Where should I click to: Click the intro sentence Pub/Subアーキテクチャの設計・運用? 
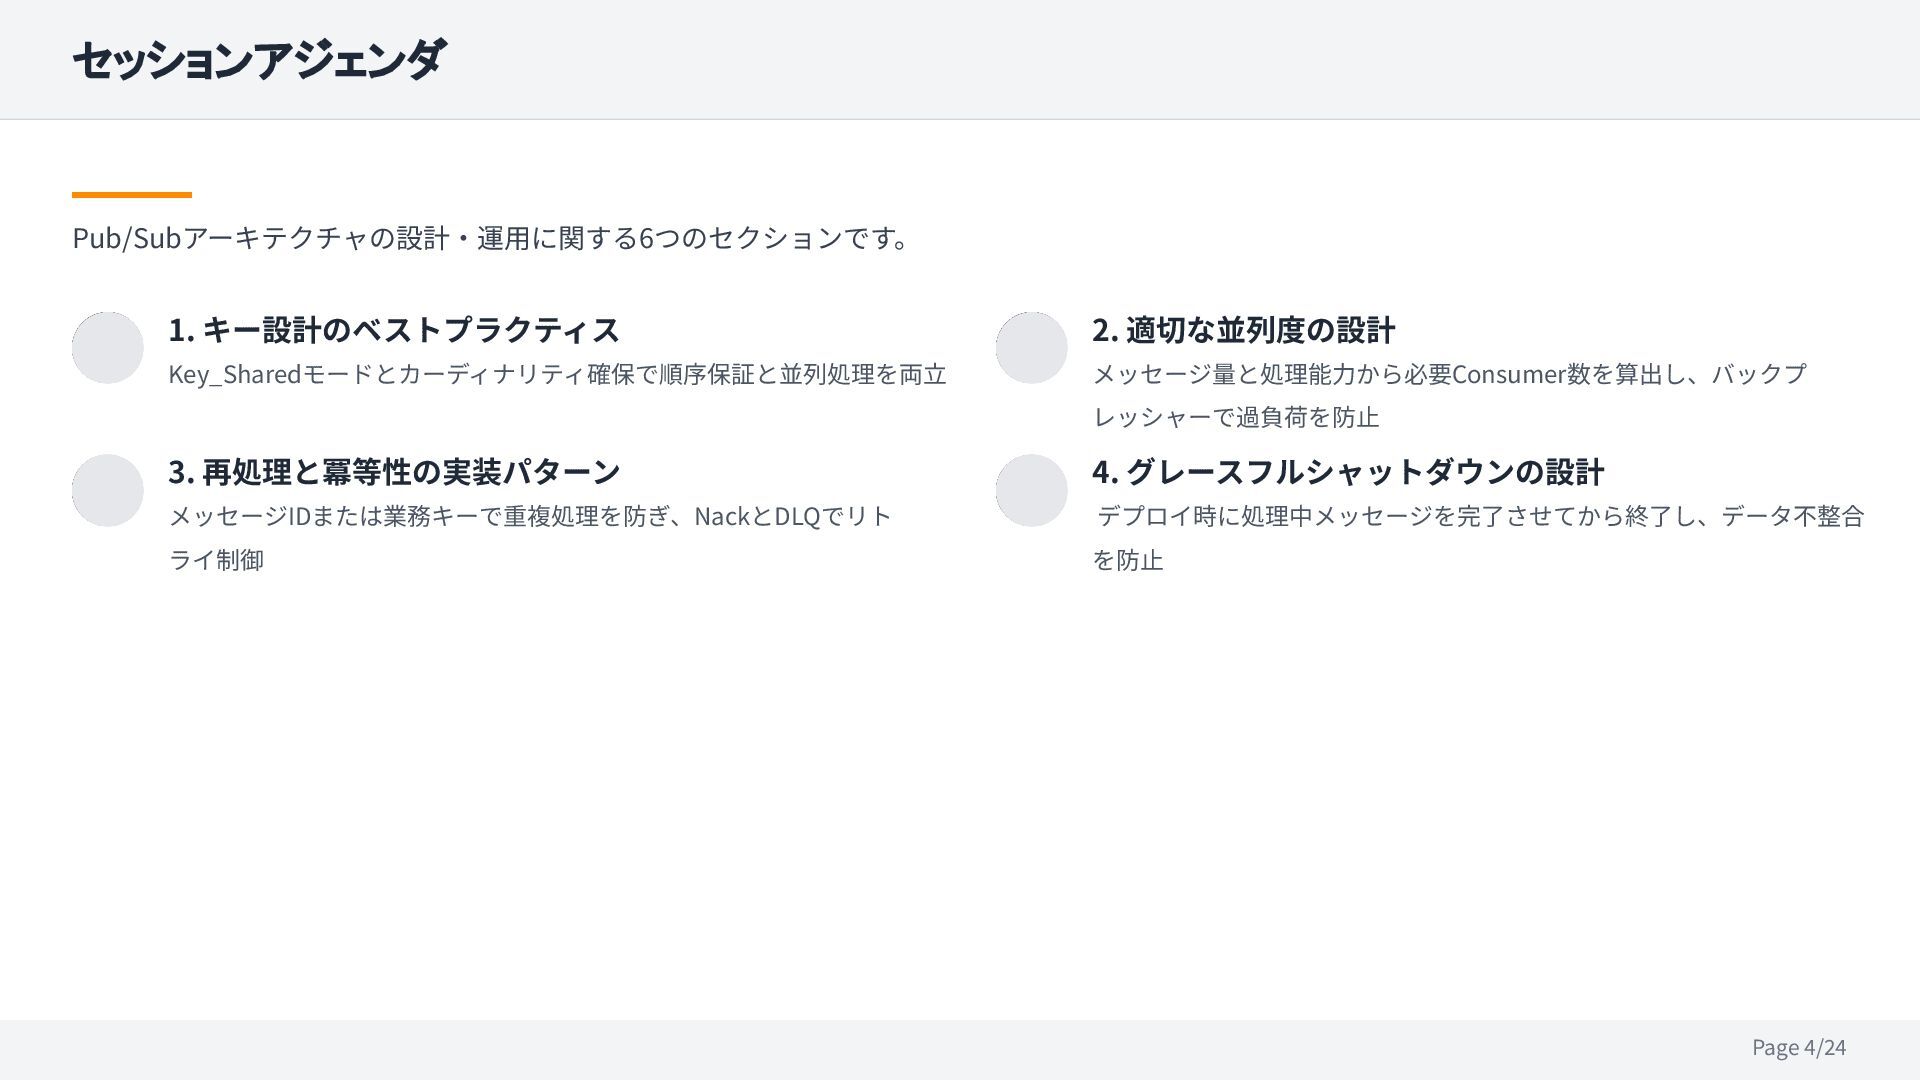point(490,239)
